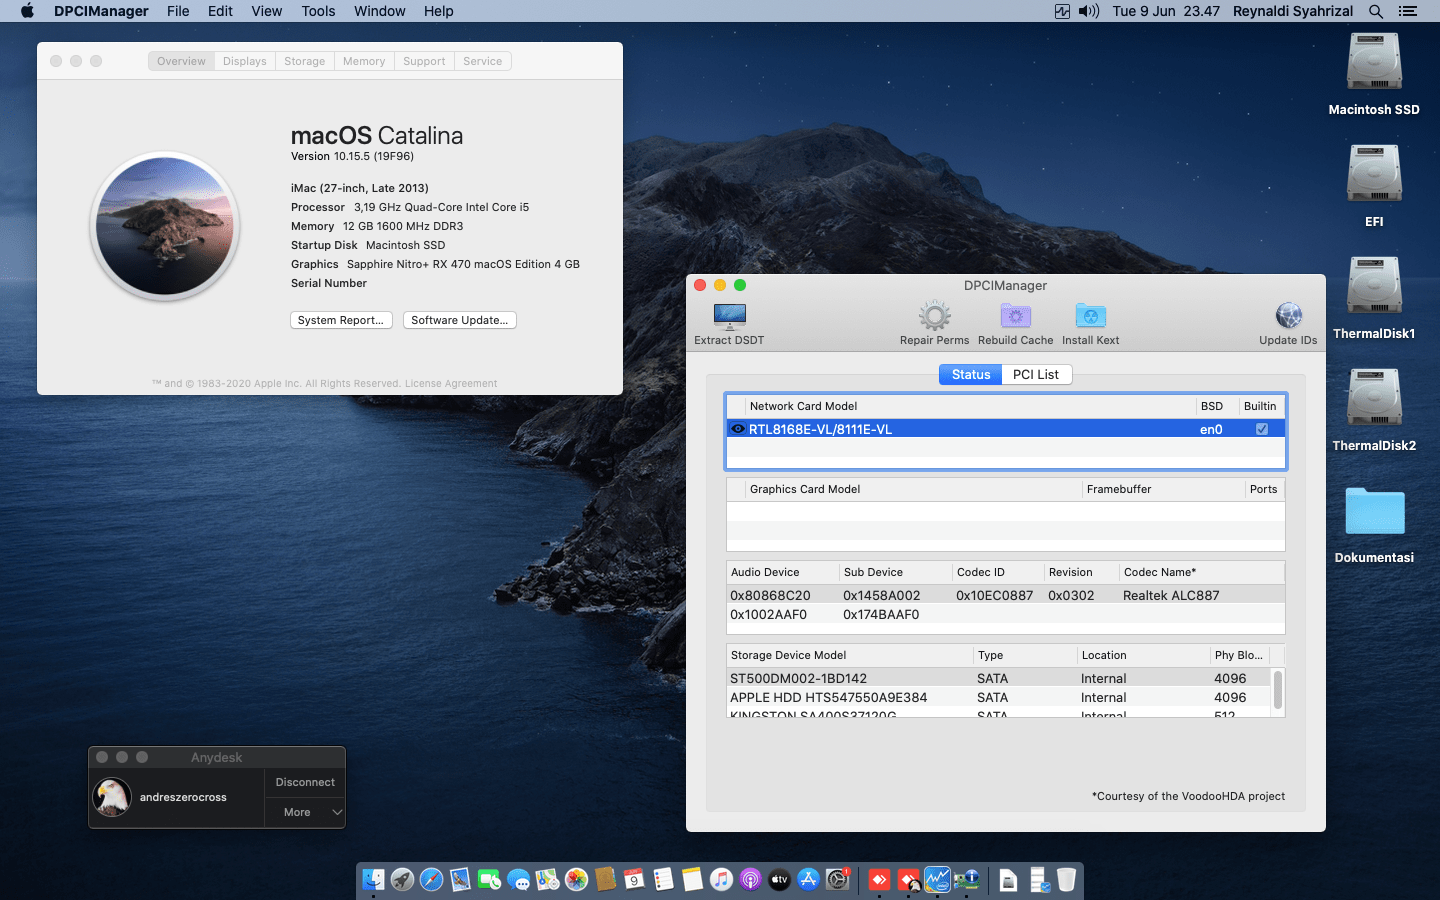Open the App Store from the Dock
The height and width of the screenshot is (900, 1440).
click(x=808, y=880)
